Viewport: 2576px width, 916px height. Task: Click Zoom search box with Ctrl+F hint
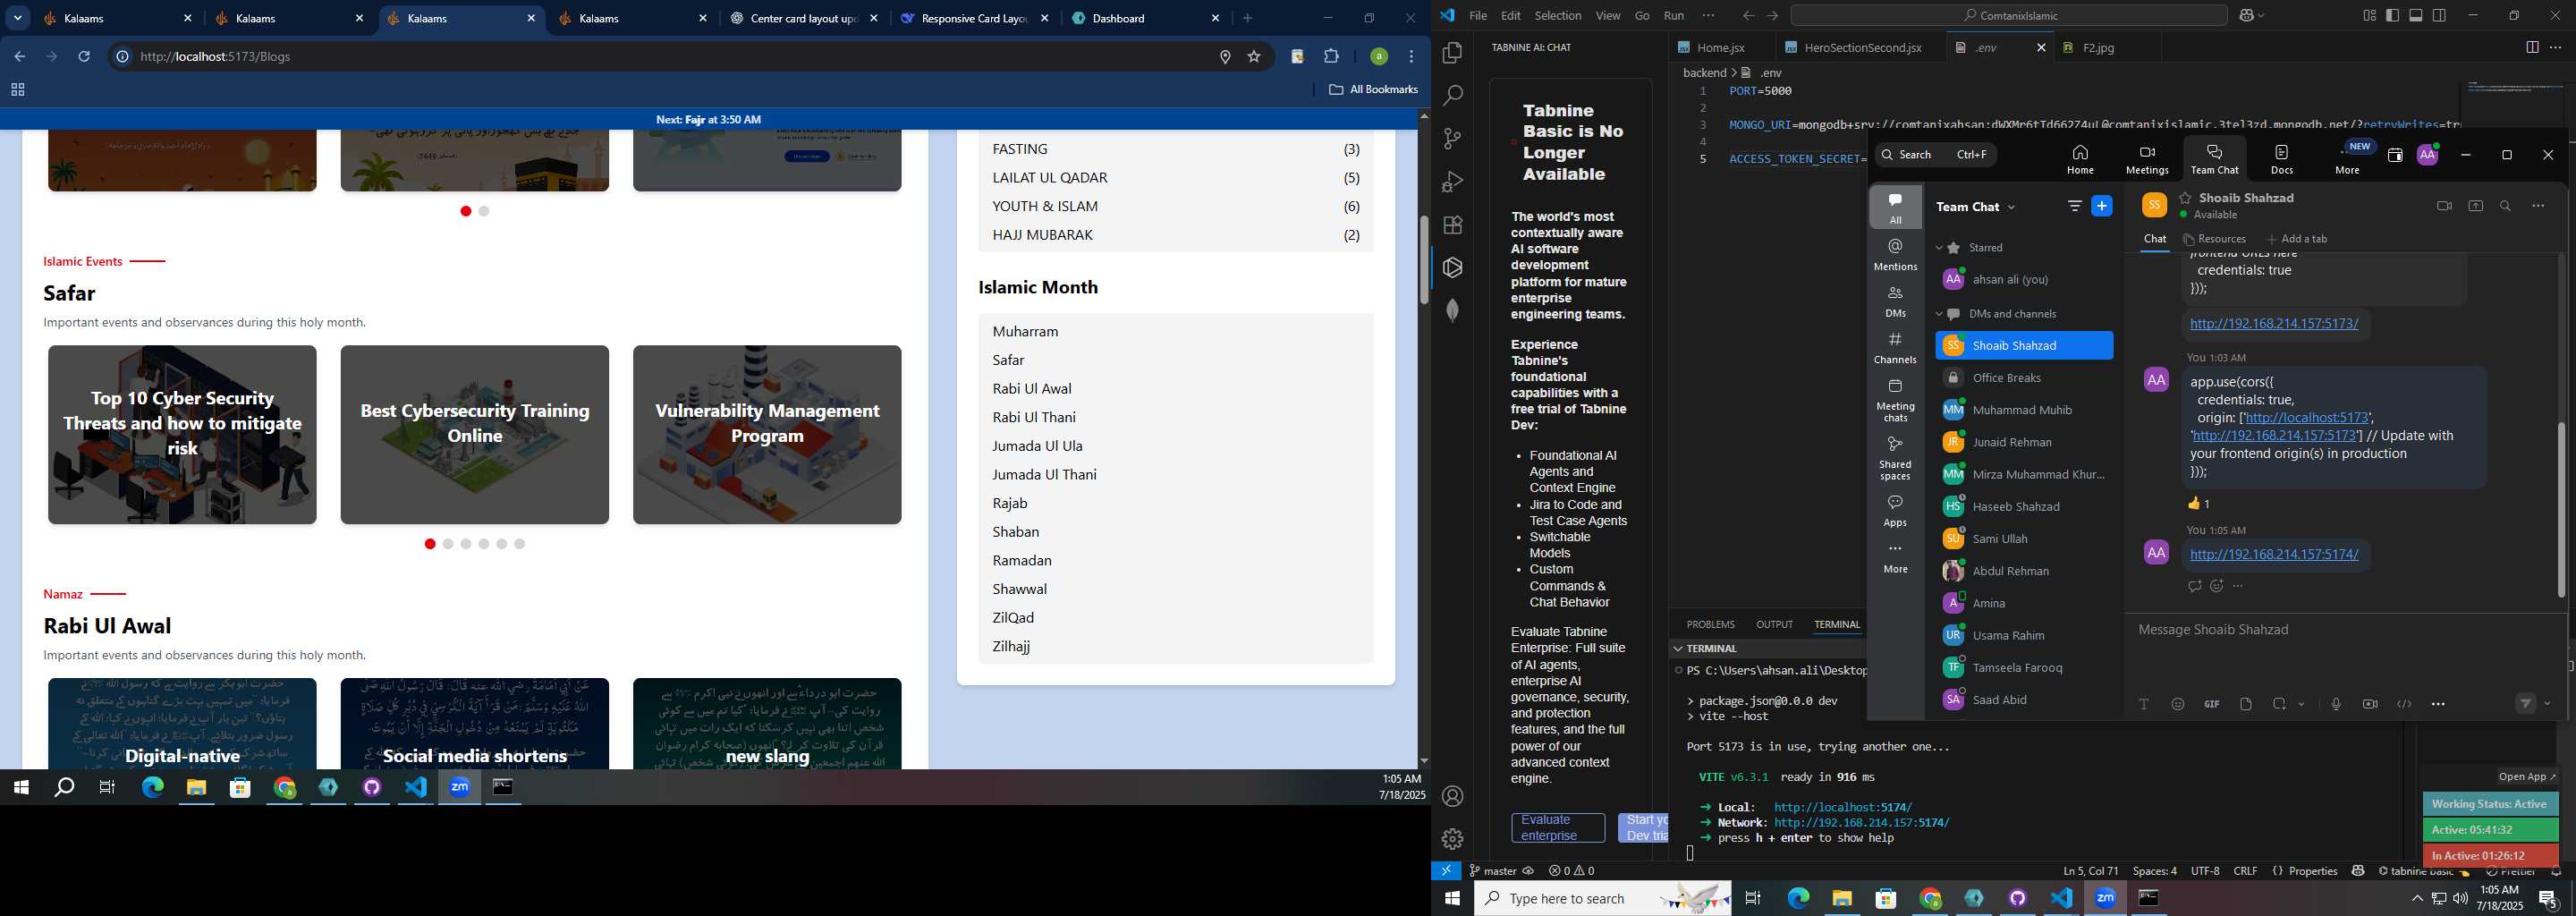coord(1935,155)
